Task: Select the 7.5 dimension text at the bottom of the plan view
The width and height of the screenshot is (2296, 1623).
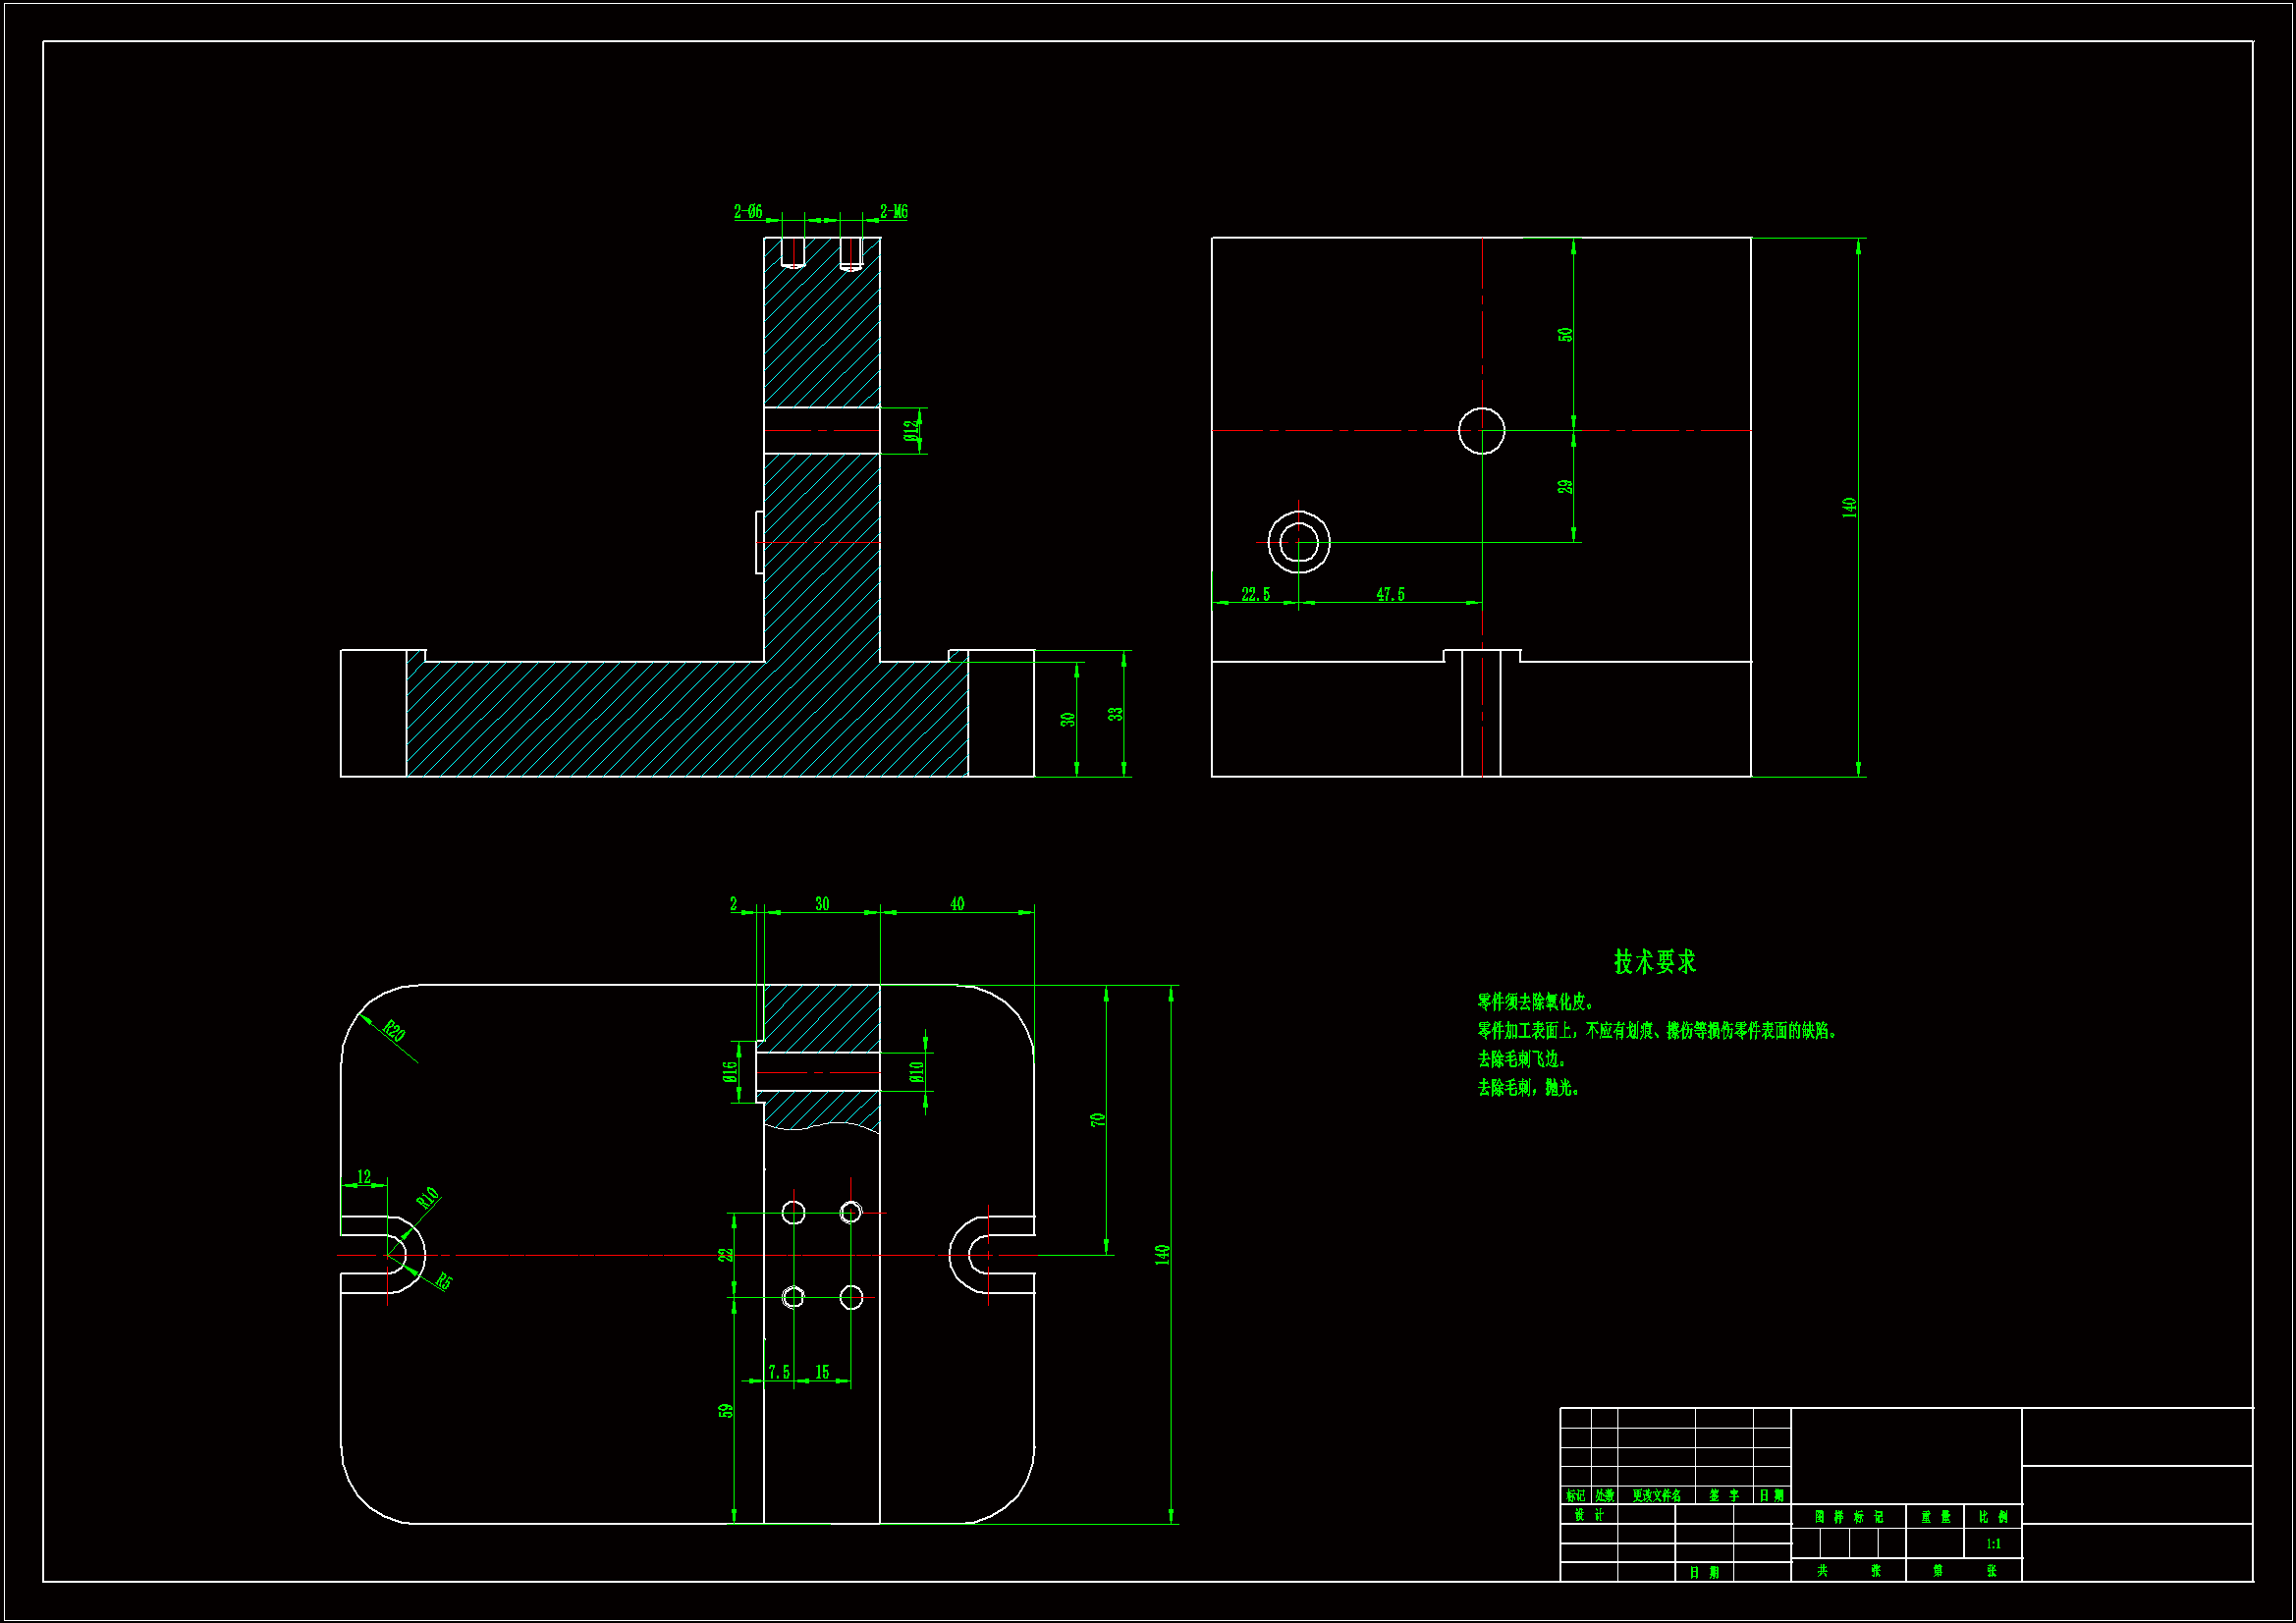Action: (779, 1372)
